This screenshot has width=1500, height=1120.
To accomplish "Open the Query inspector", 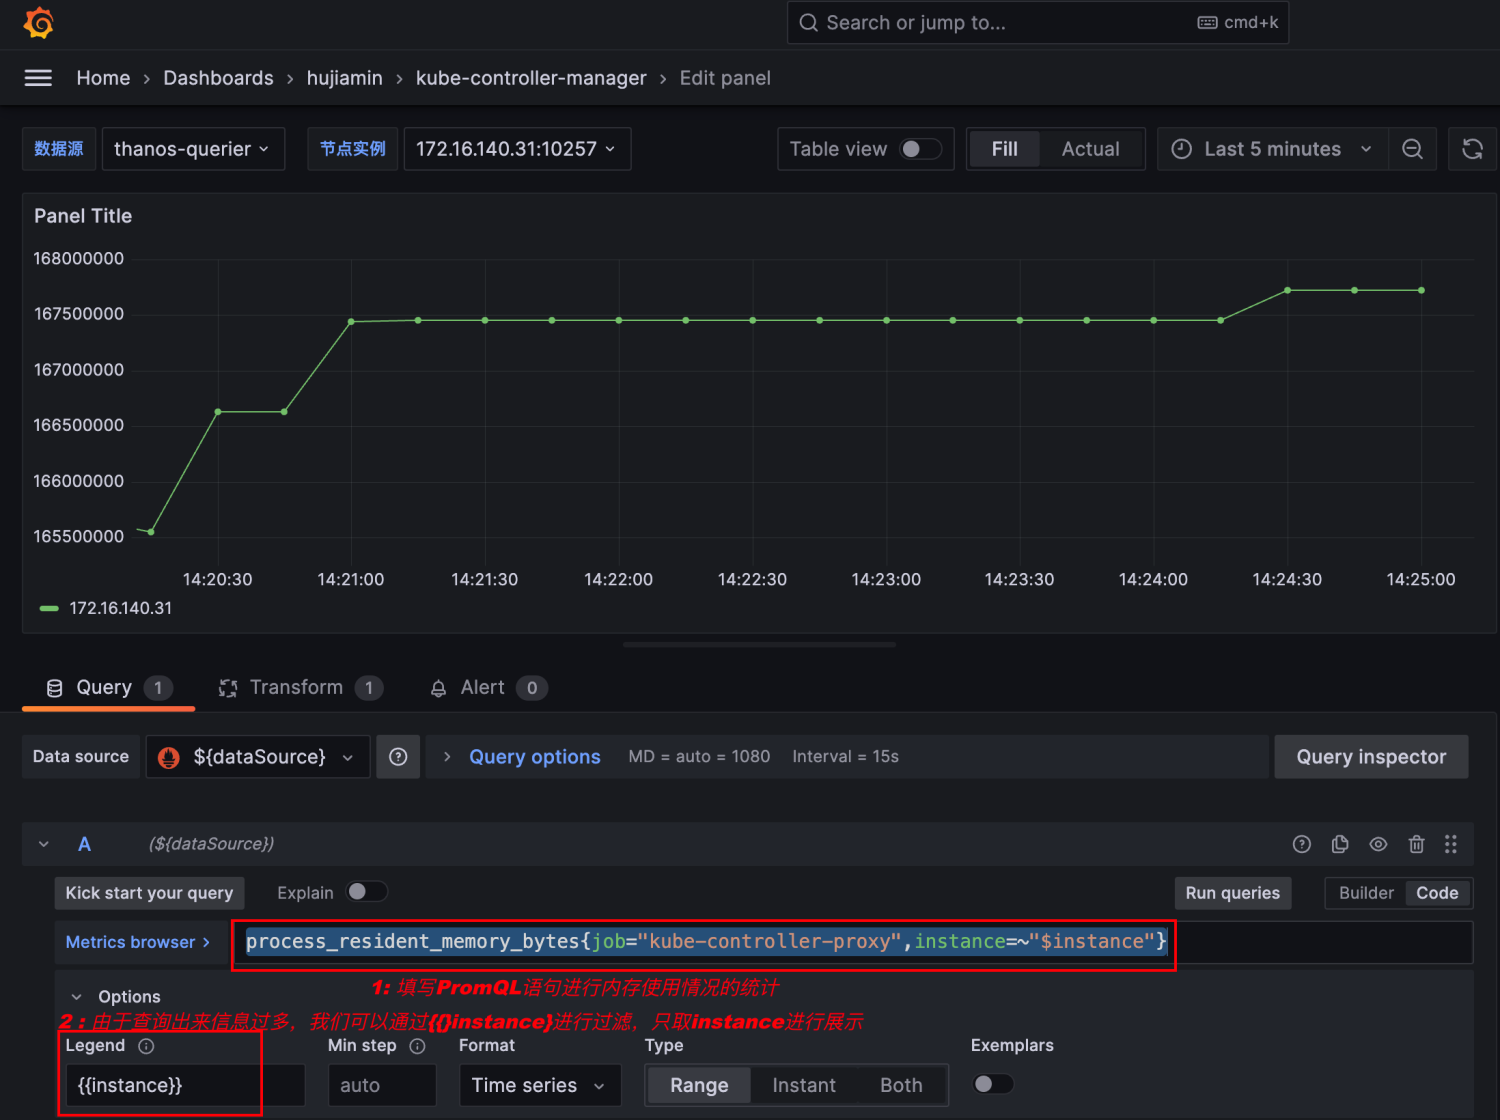I will 1371,757.
